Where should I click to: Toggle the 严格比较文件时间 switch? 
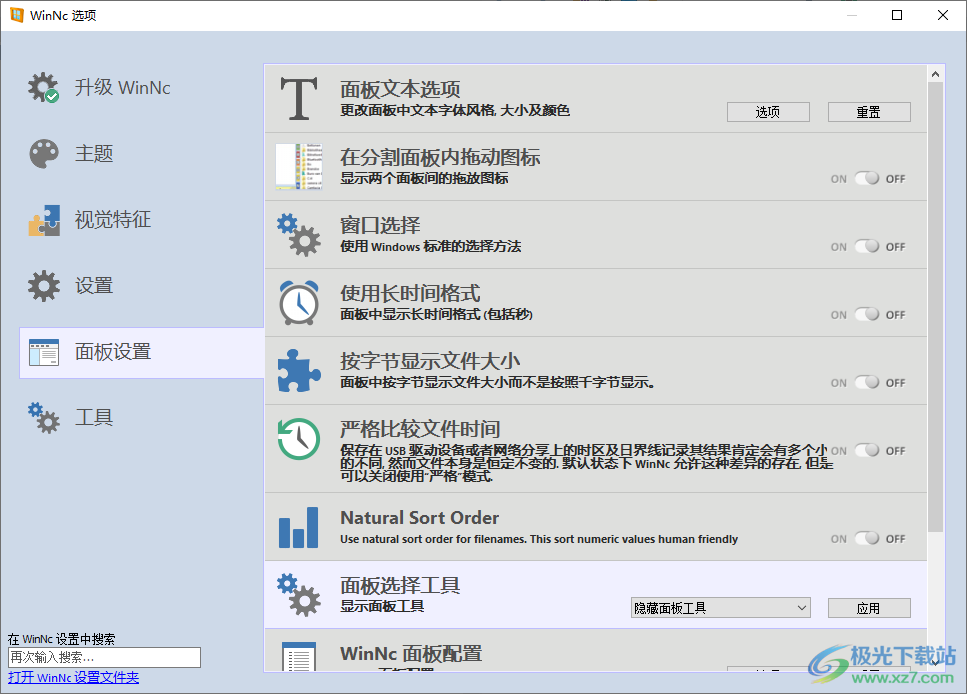867,450
